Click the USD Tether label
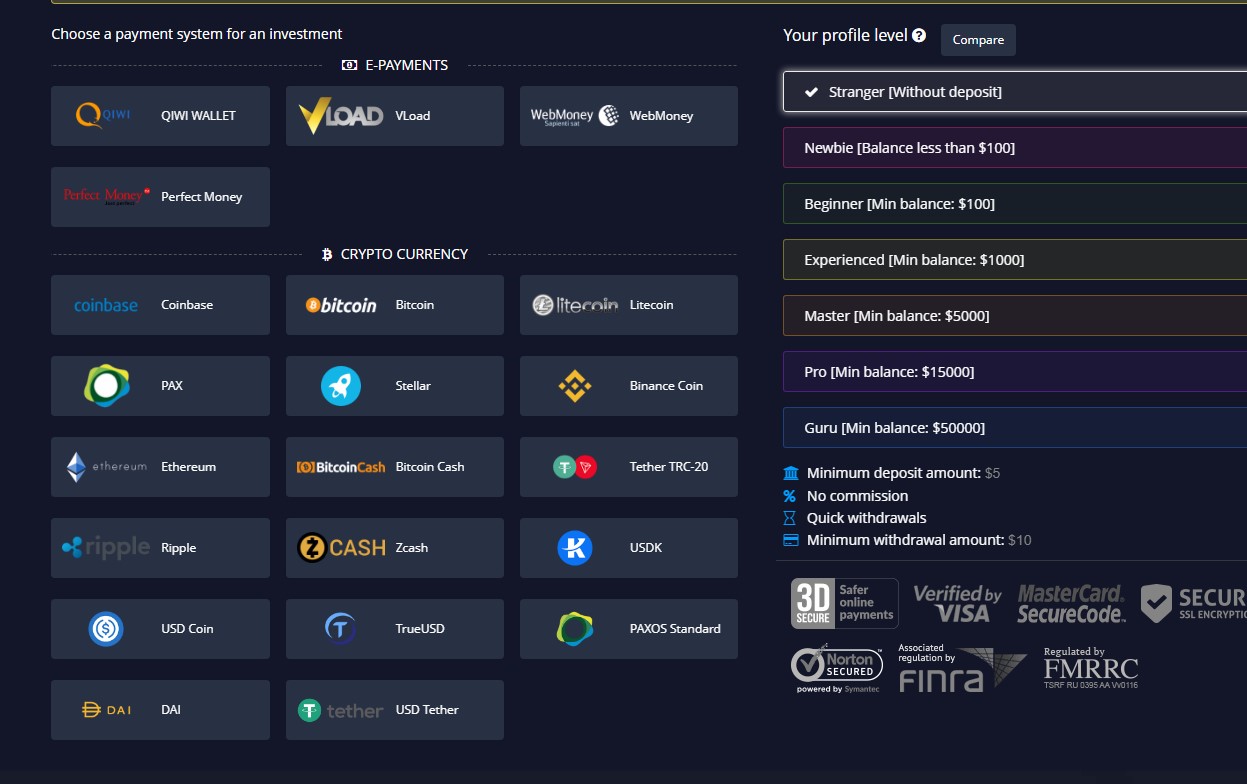The width and height of the screenshot is (1247, 784). (x=427, y=710)
